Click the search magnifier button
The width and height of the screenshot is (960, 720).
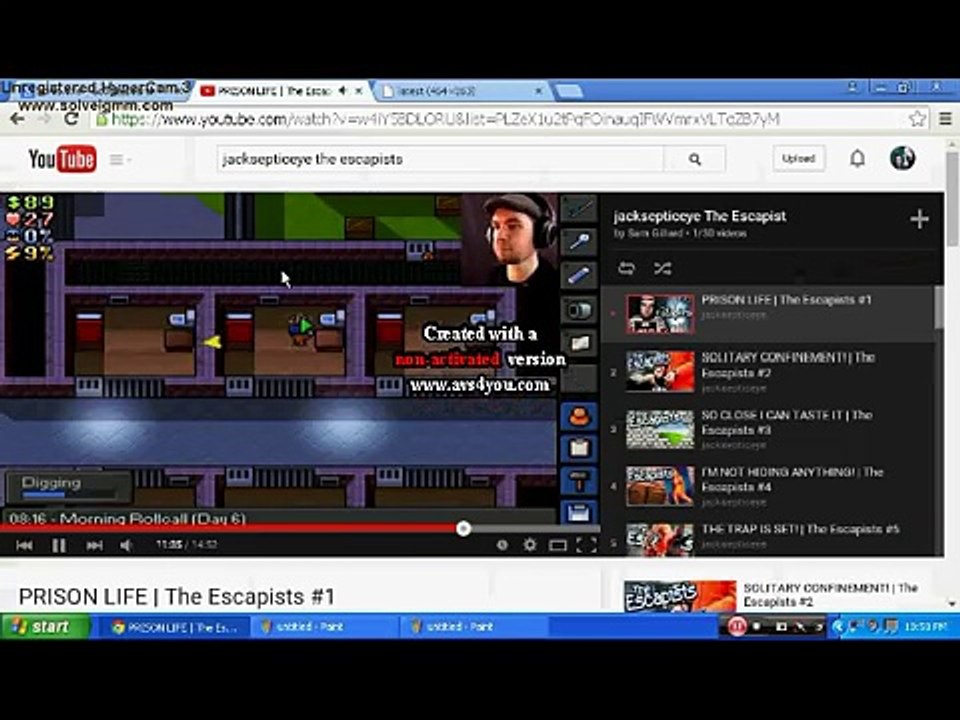pos(694,159)
